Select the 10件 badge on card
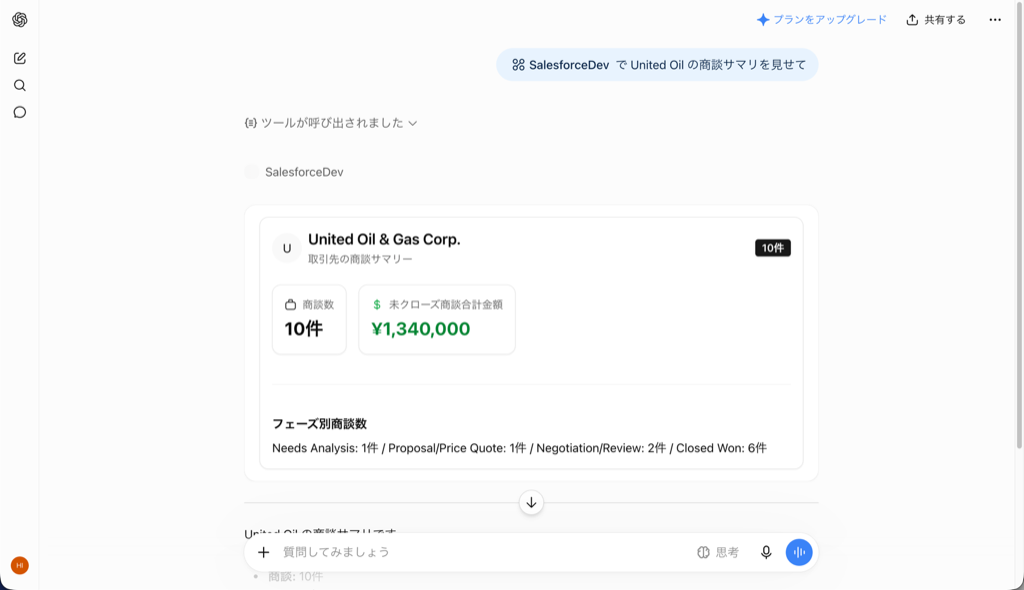Viewport: 1024px width, 590px height. [773, 248]
